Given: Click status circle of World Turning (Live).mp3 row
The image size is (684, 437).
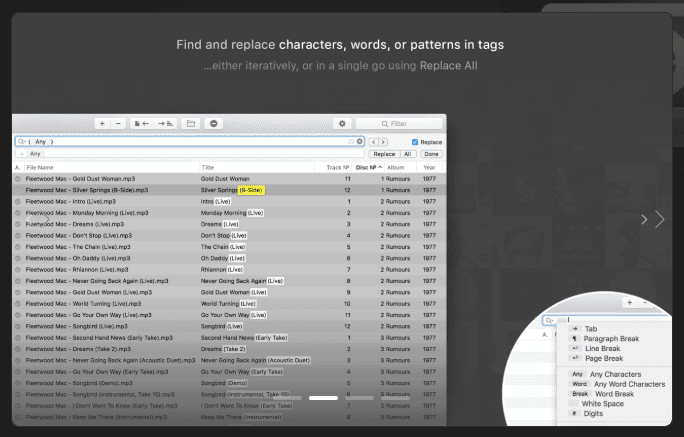Looking at the screenshot, I should 18,304.
